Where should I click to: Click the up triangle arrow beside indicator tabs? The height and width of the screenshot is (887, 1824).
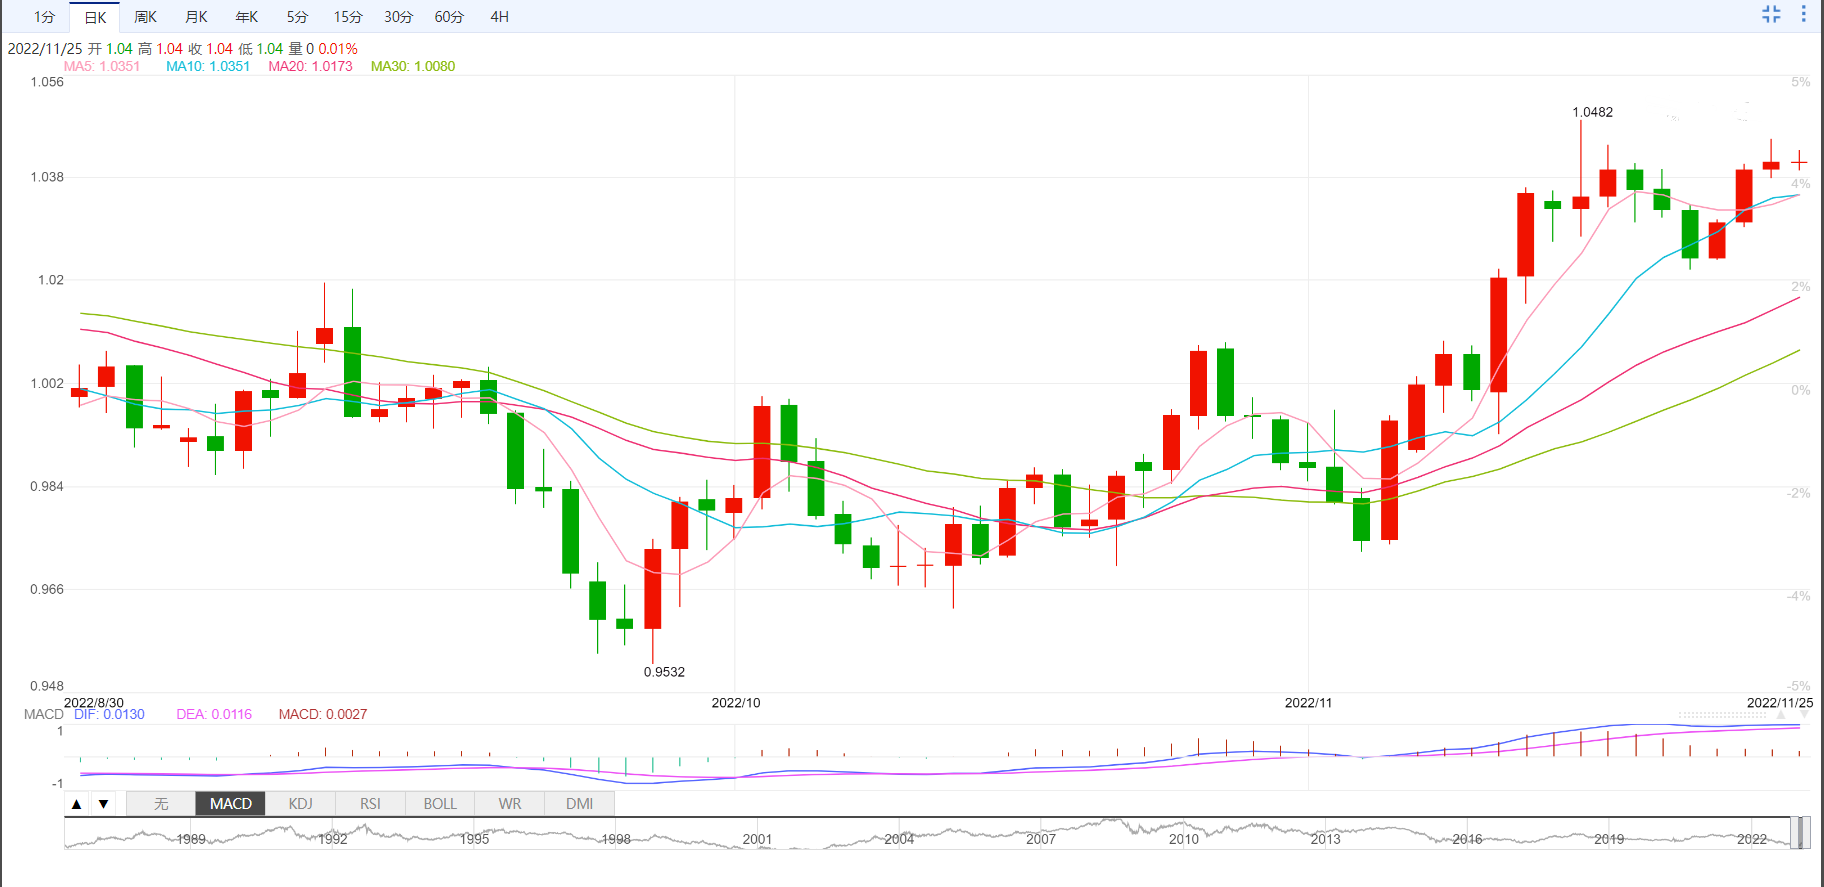[76, 804]
